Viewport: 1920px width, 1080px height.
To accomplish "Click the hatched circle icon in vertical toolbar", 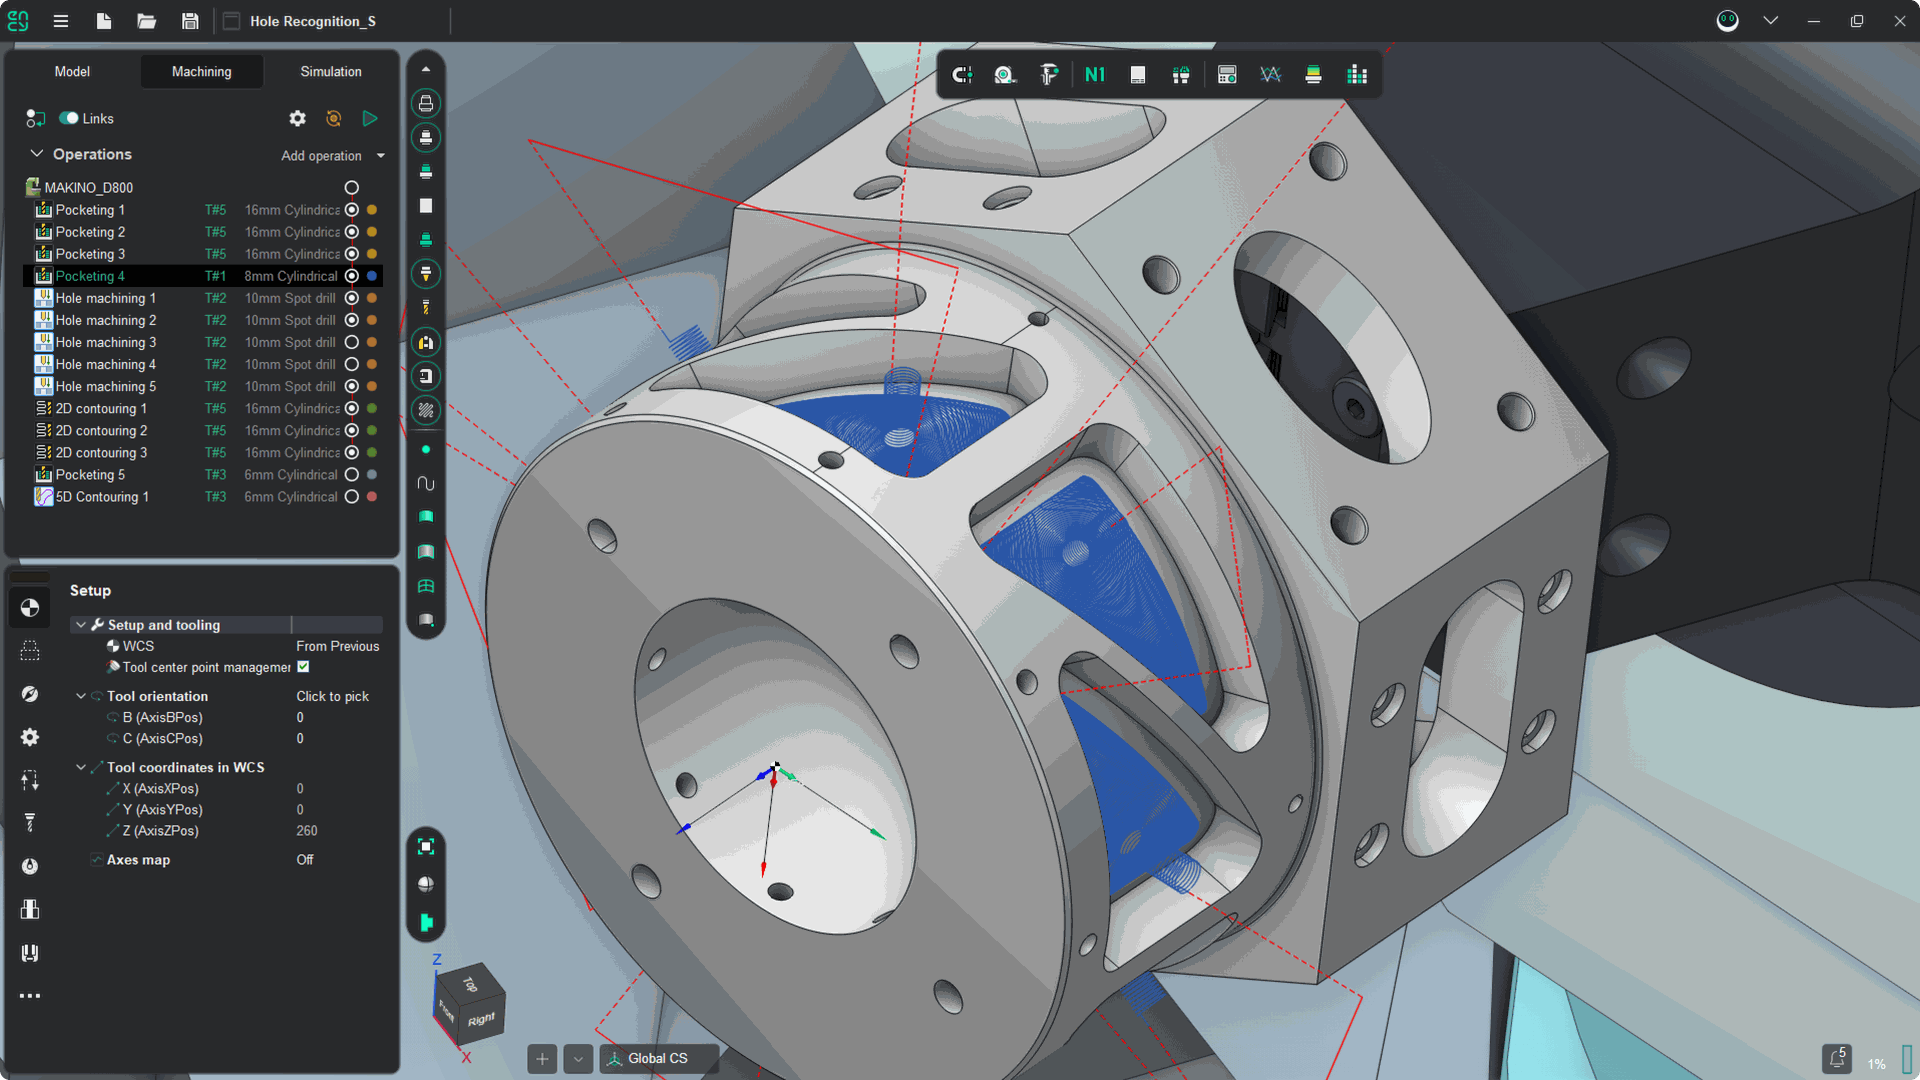I will point(426,410).
